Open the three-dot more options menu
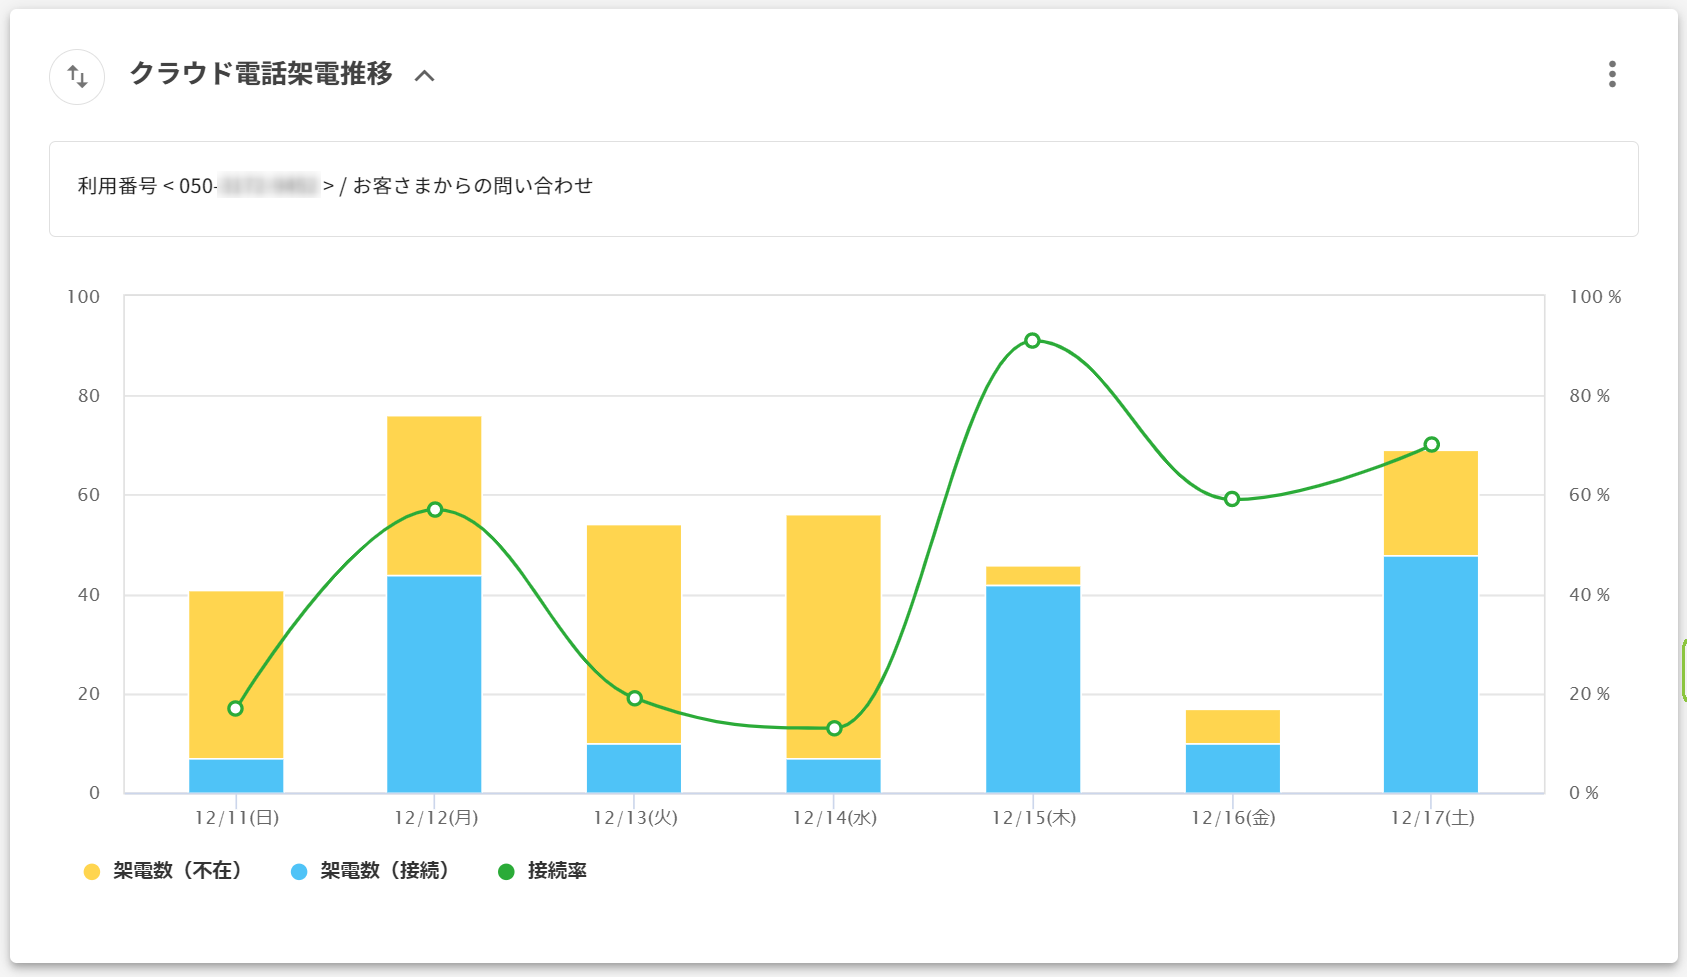The height and width of the screenshot is (977, 1687). [1611, 74]
